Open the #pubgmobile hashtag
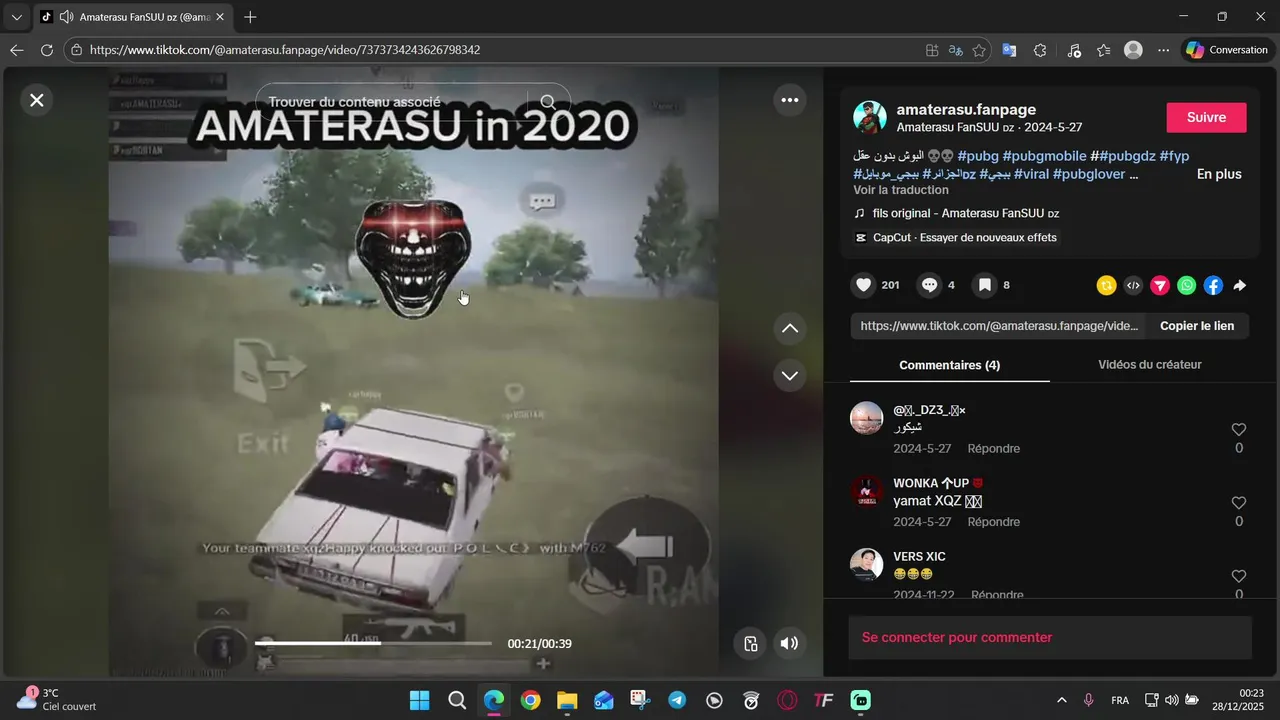 [x=1044, y=156]
